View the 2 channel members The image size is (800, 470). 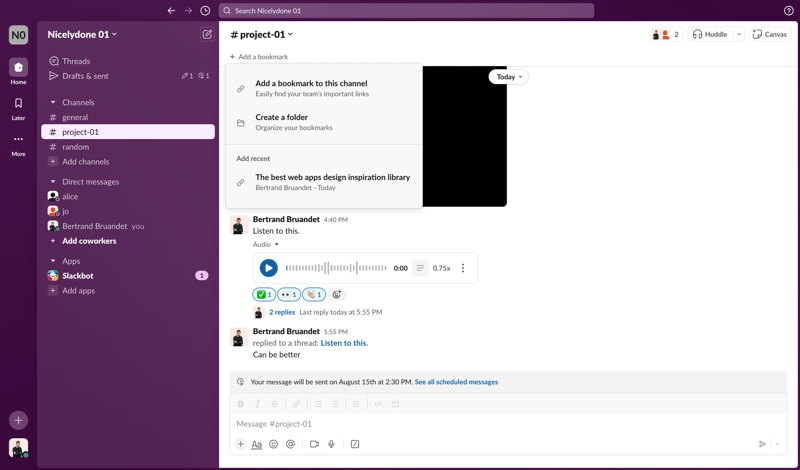pyautogui.click(x=666, y=34)
